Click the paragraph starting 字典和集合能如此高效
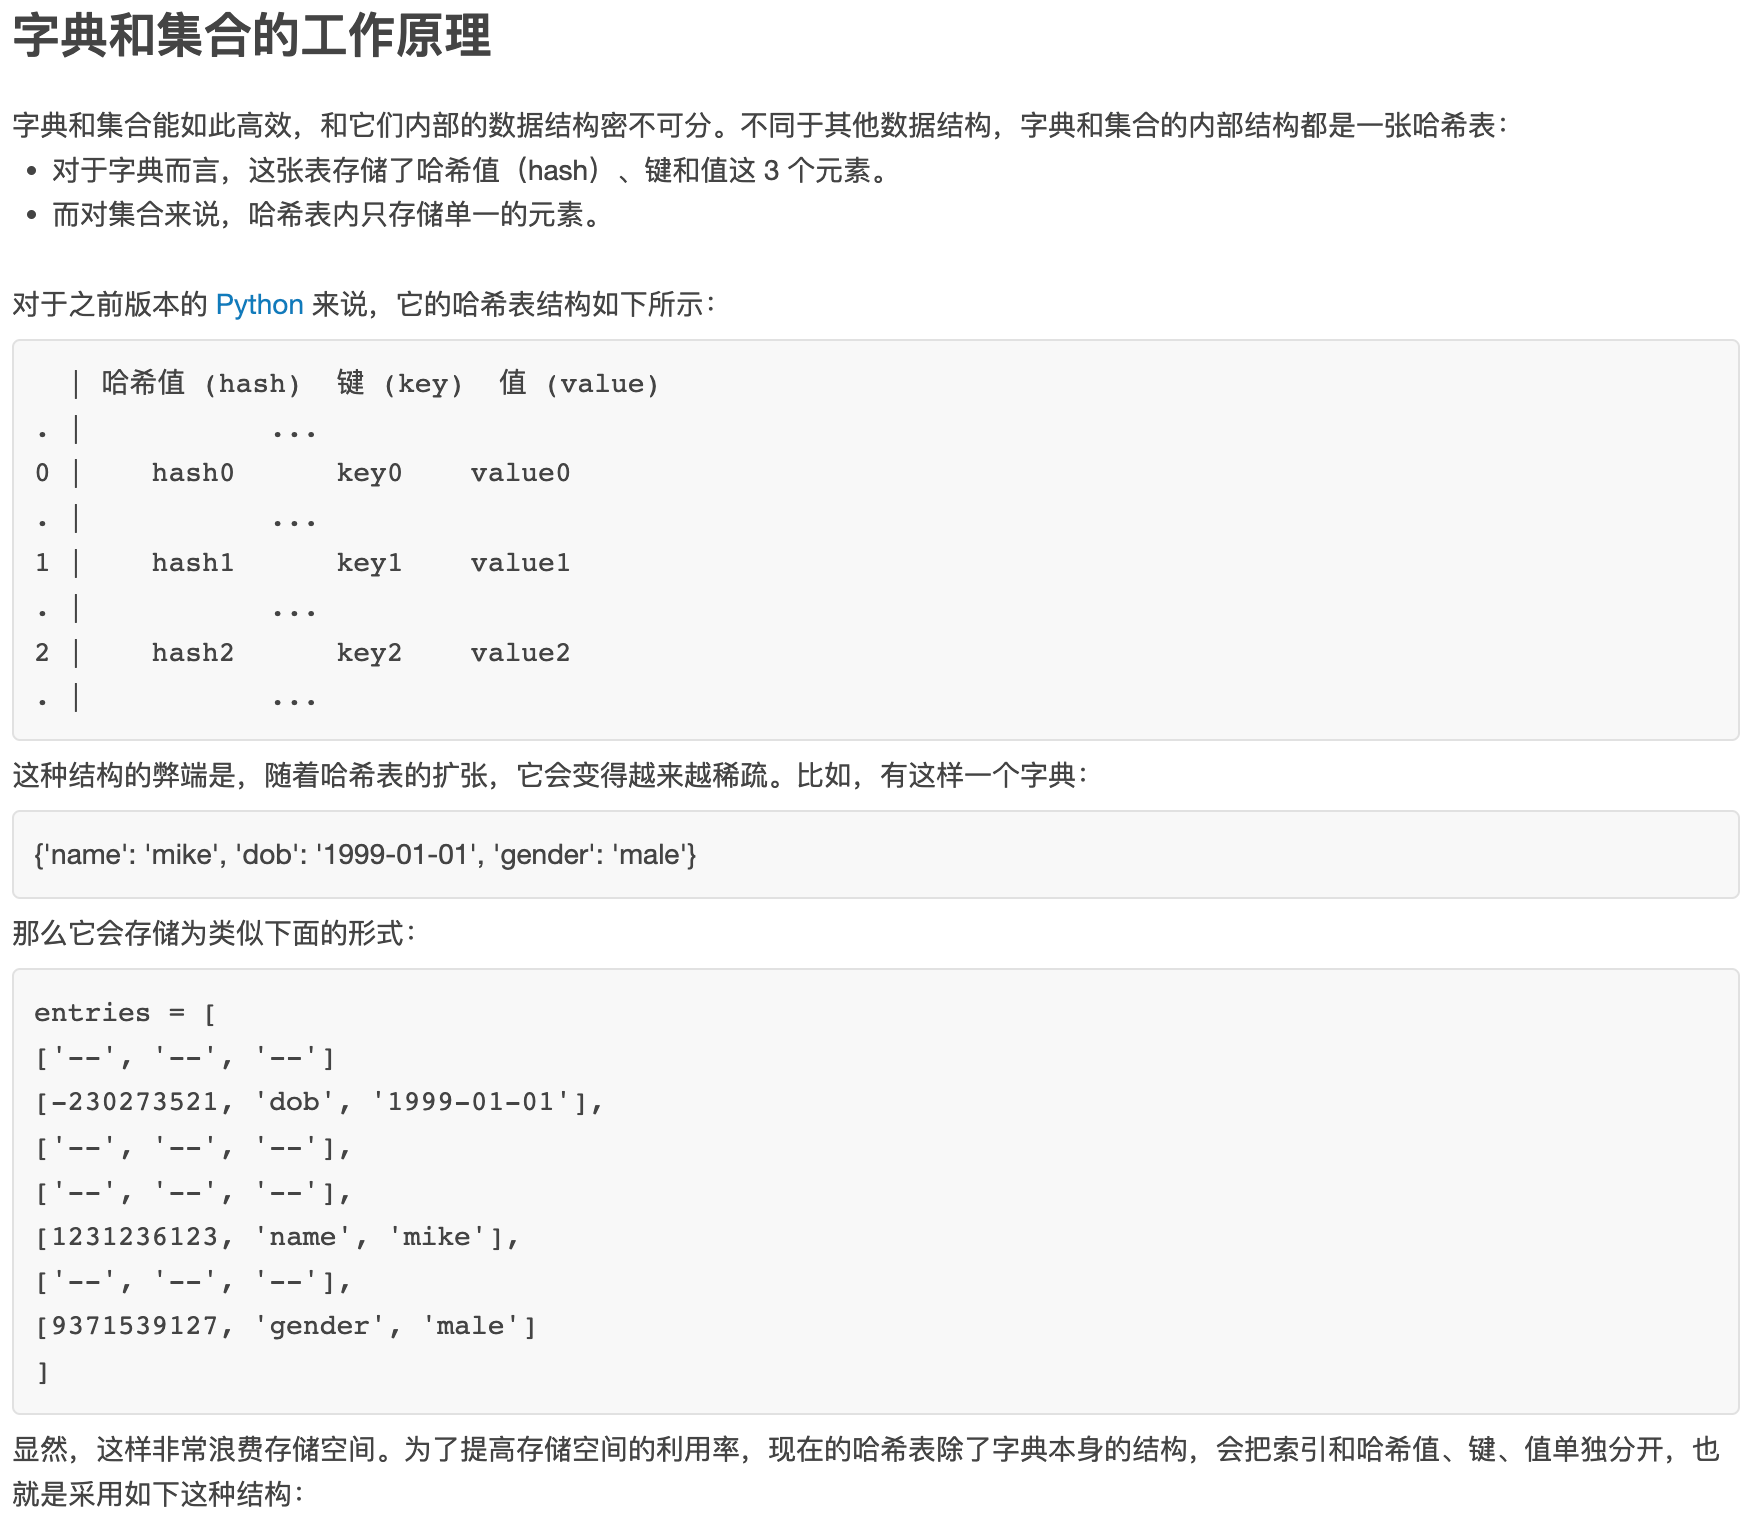Screen dimensions: 1740x1514 tap(760, 125)
